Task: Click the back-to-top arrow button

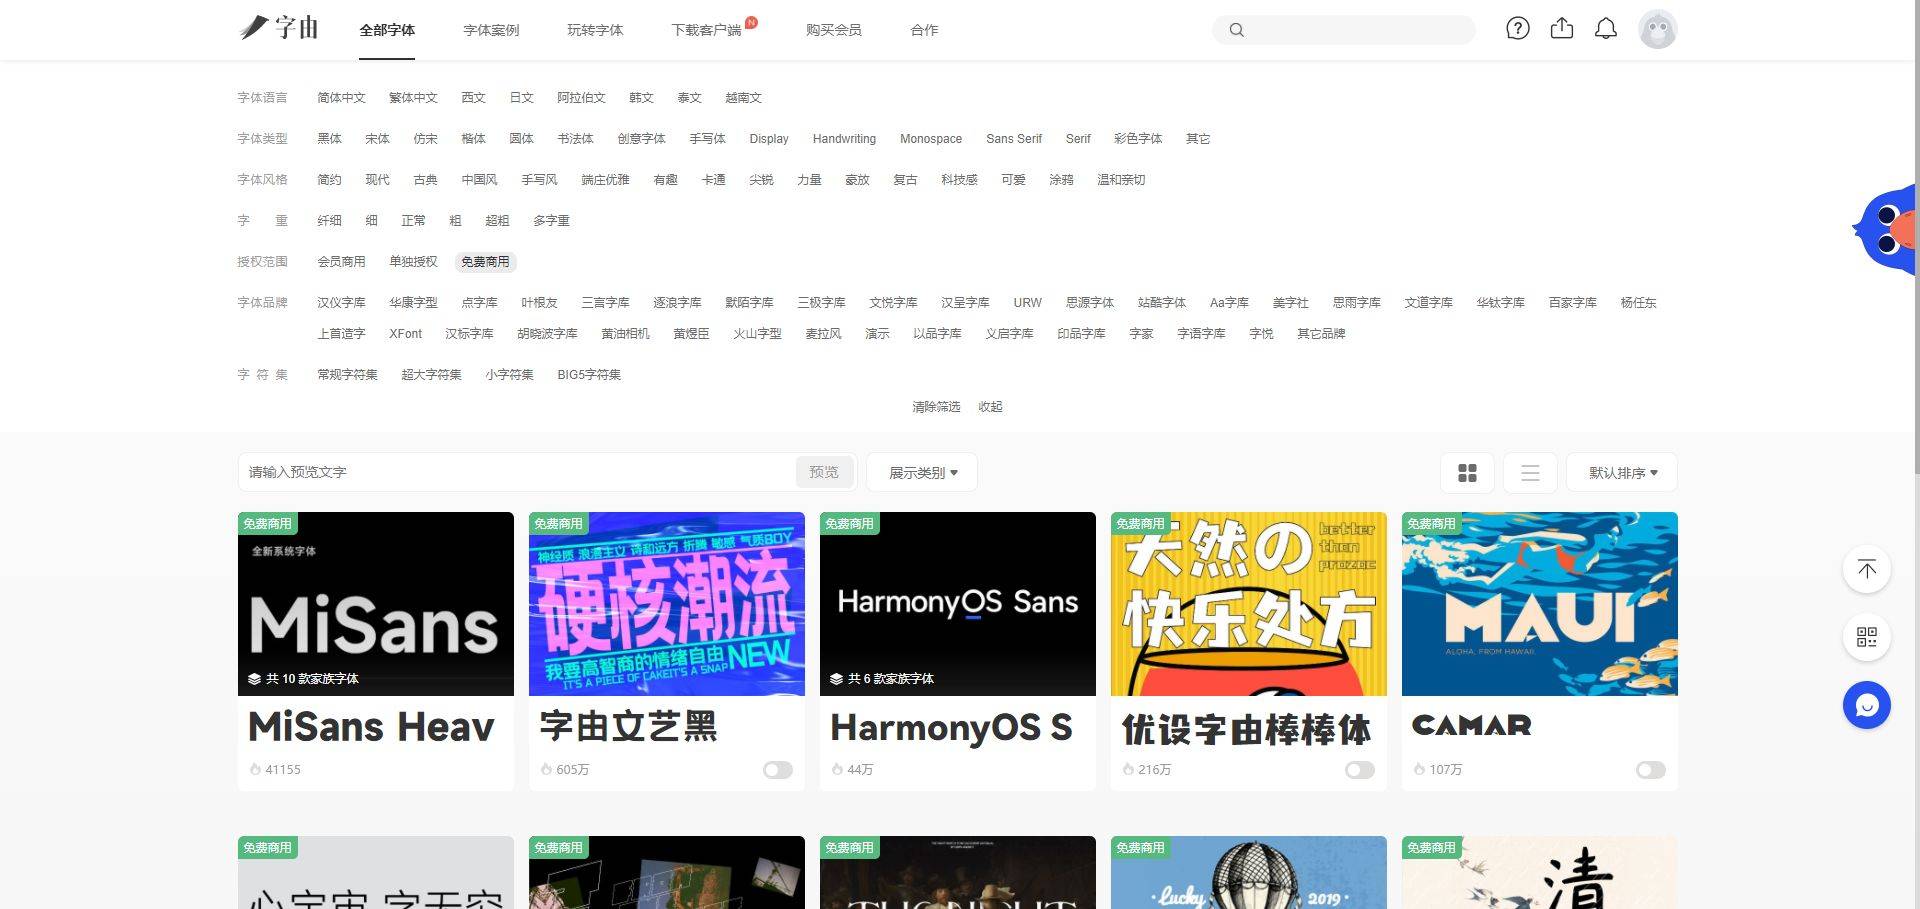Action: tap(1867, 569)
